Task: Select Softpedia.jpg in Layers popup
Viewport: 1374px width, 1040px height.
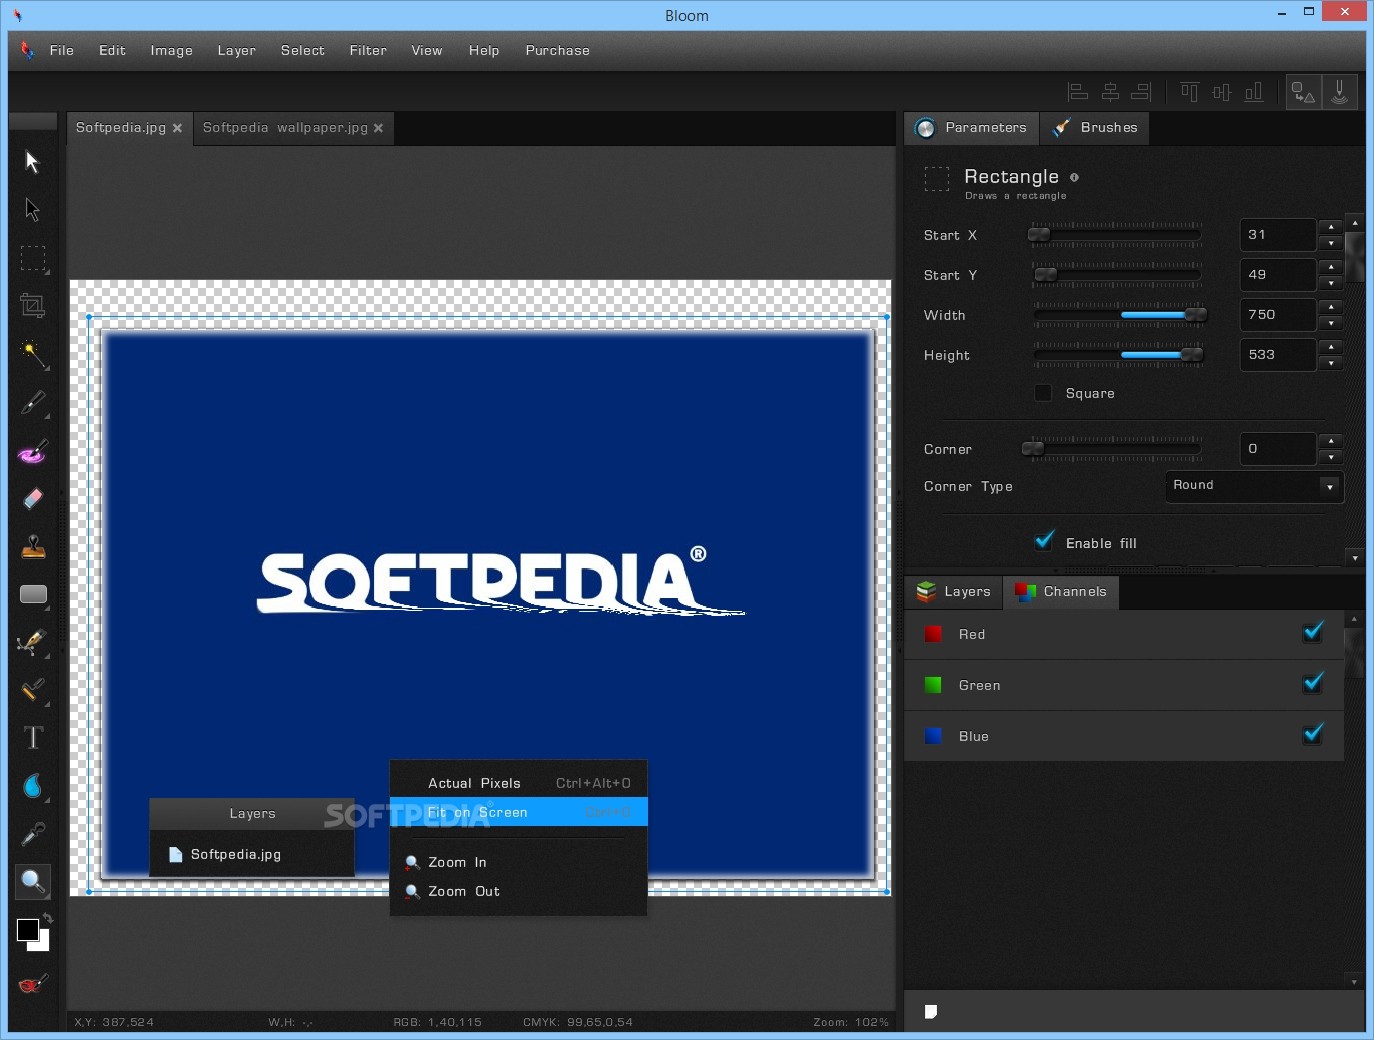Action: [252, 854]
